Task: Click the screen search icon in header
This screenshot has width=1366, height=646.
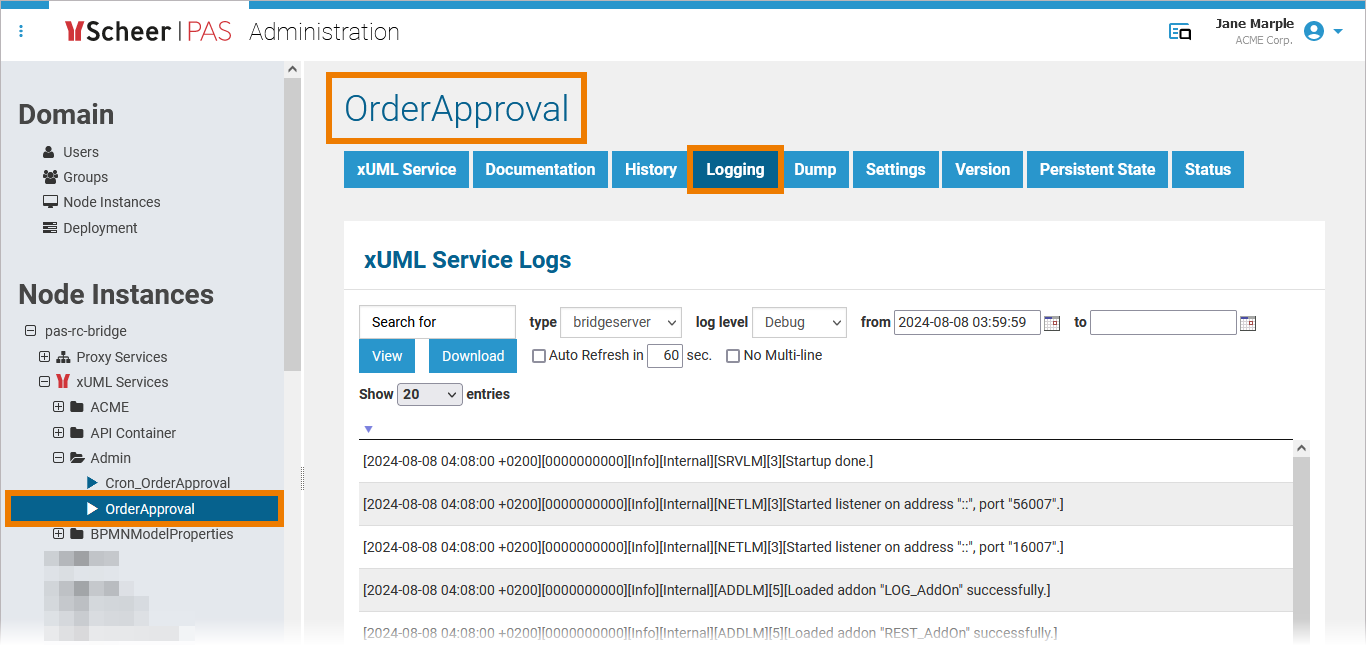Action: [x=1180, y=32]
